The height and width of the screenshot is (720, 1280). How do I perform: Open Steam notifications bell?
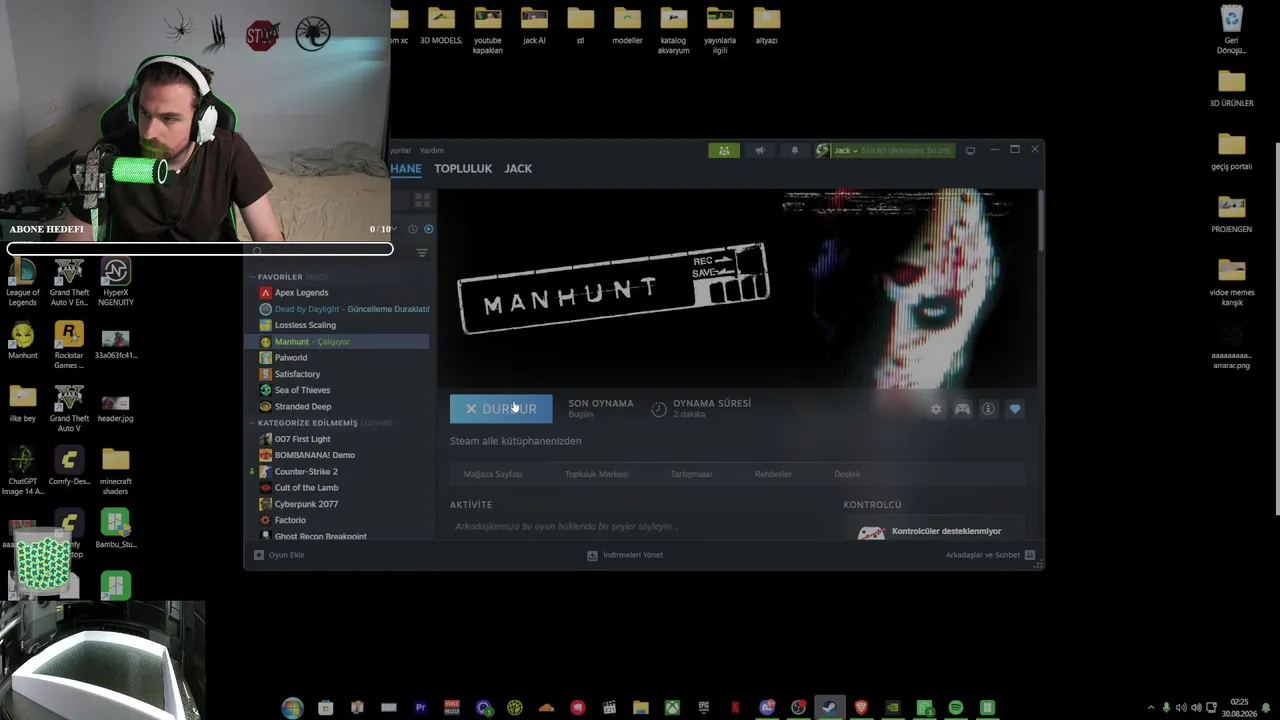(x=795, y=150)
